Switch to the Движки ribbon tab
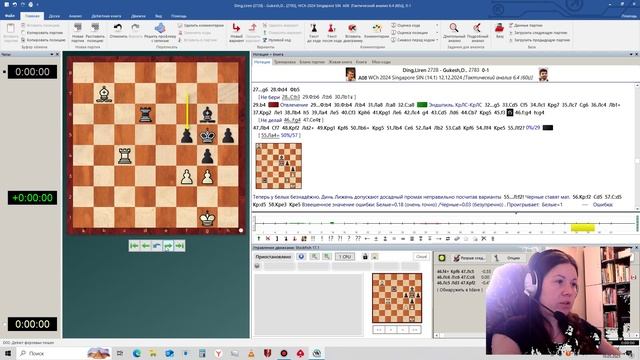Viewport: 640px width, 360px height. point(138,16)
